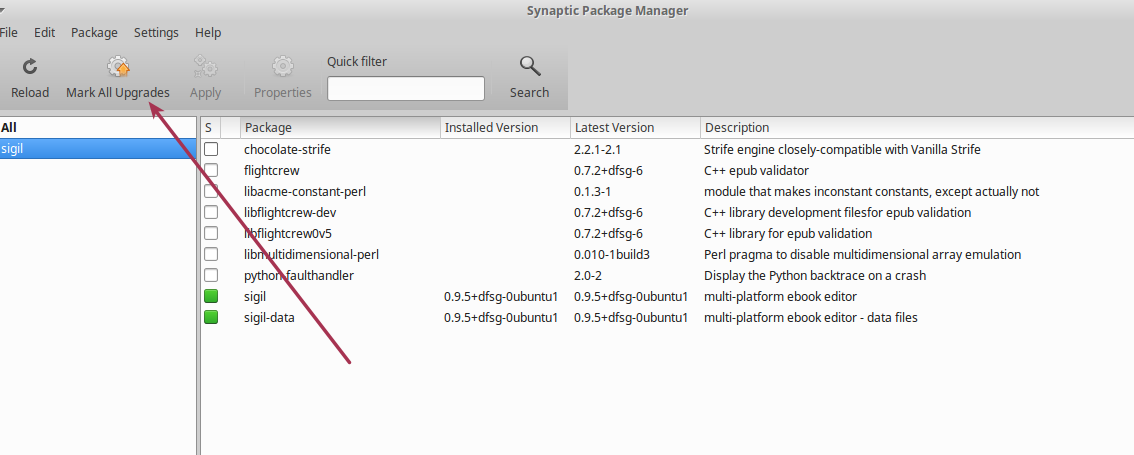Toggle the libacme-constant-perl status checkbox
The width and height of the screenshot is (1134, 455).
(211, 192)
